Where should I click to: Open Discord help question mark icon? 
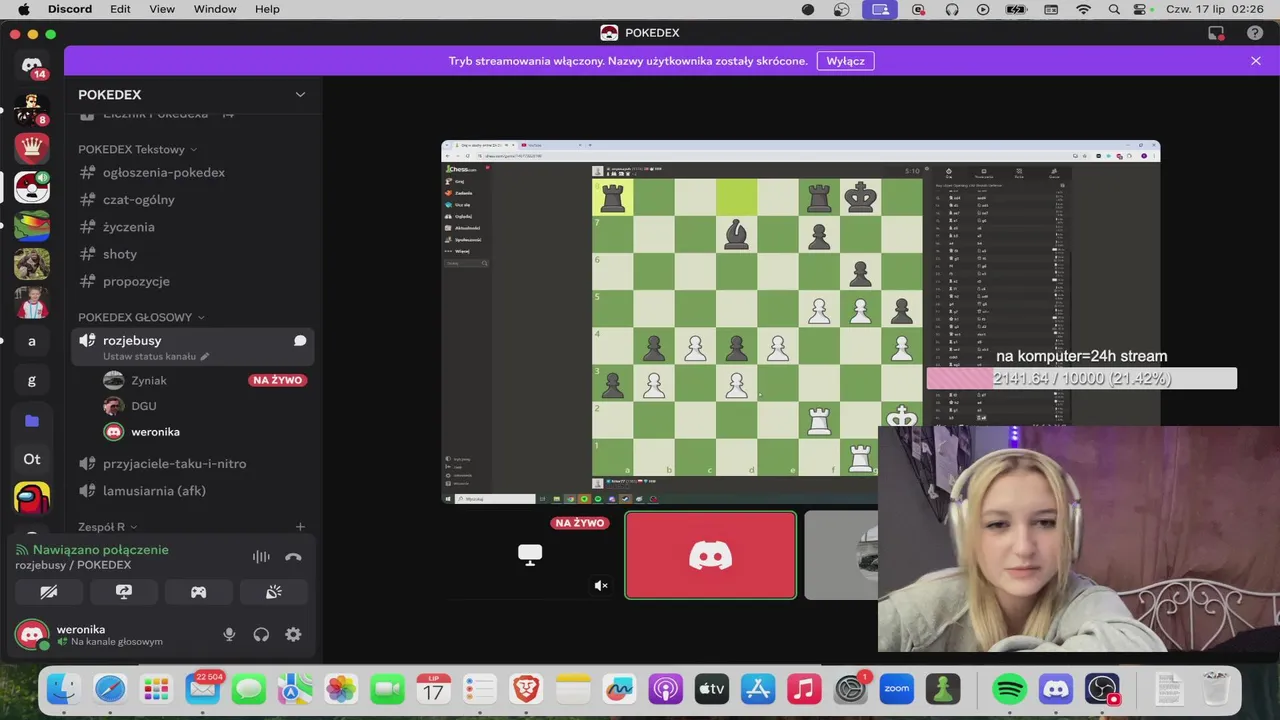coord(1255,33)
